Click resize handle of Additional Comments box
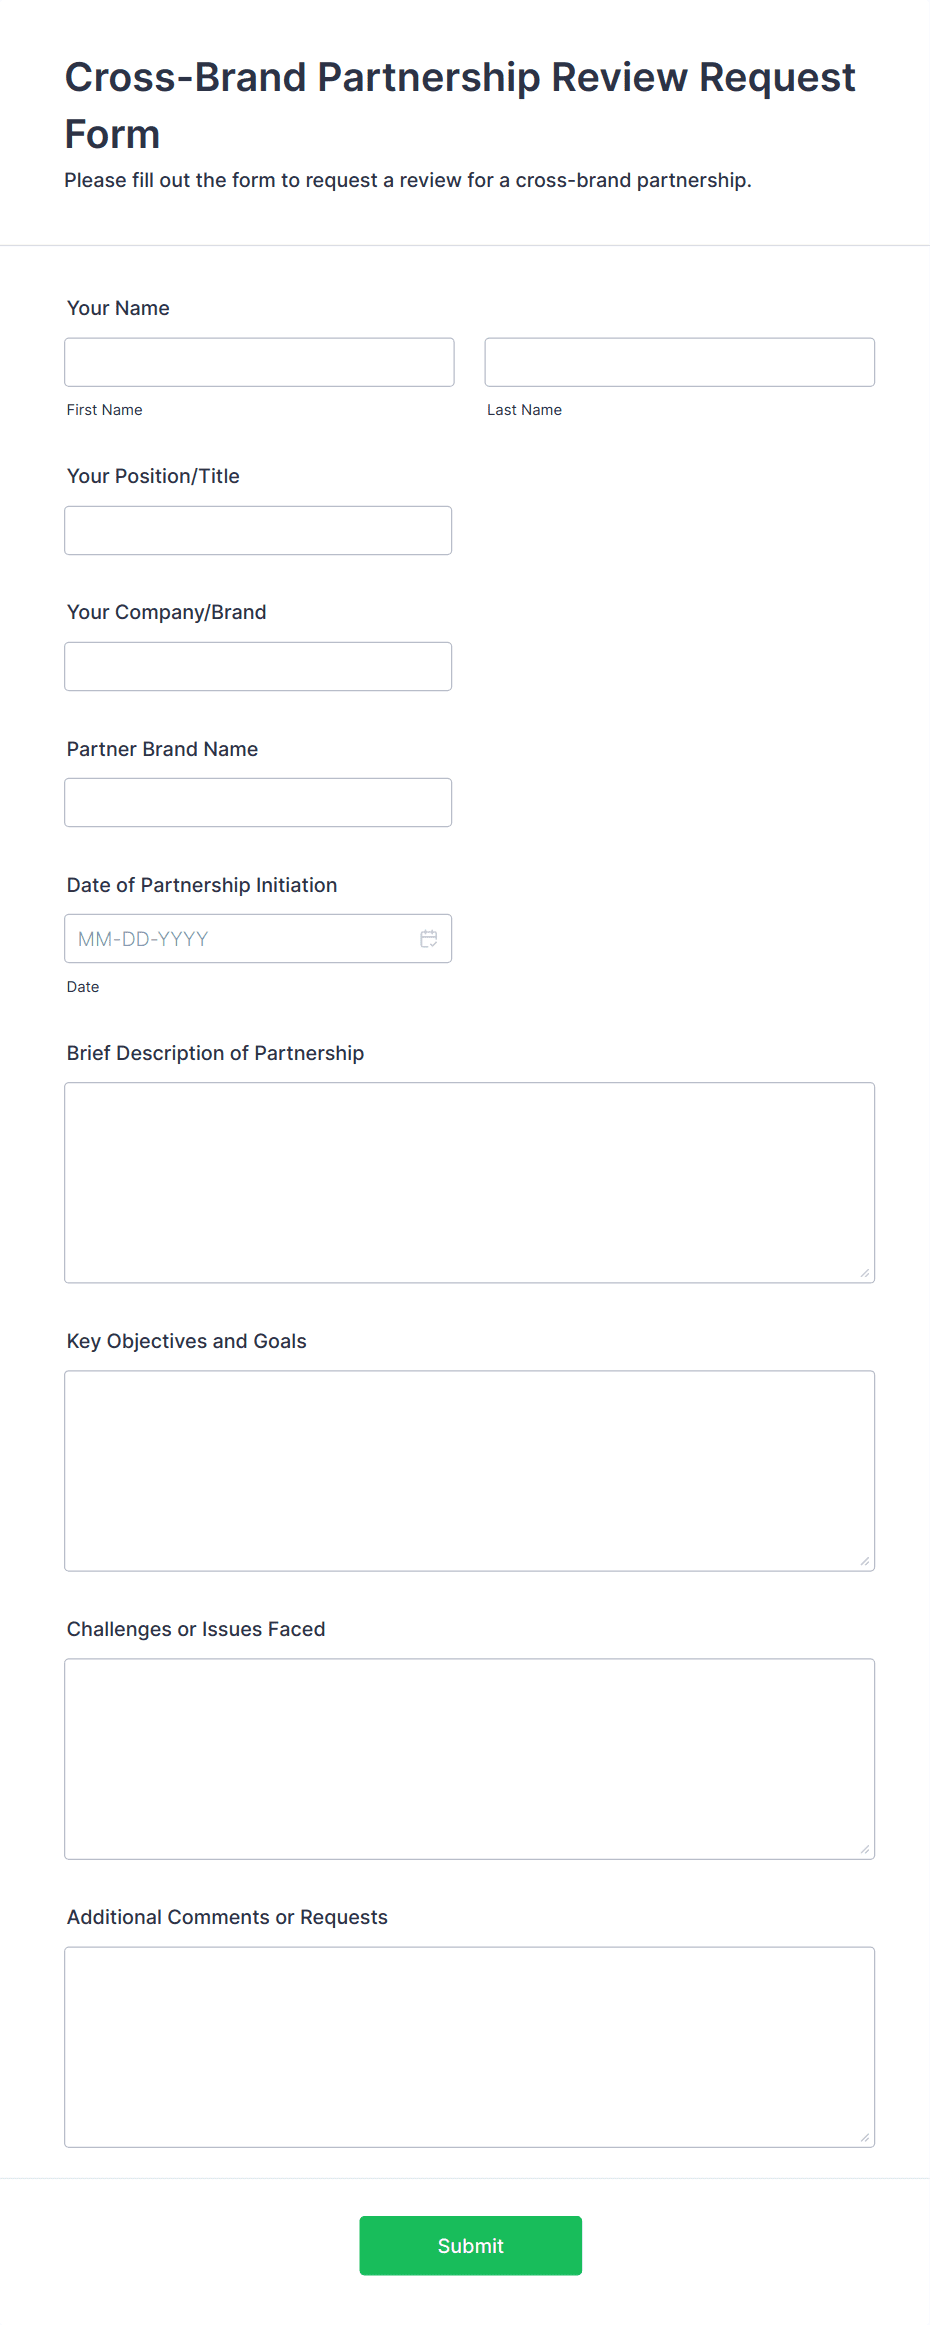 pyautogui.click(x=865, y=2137)
